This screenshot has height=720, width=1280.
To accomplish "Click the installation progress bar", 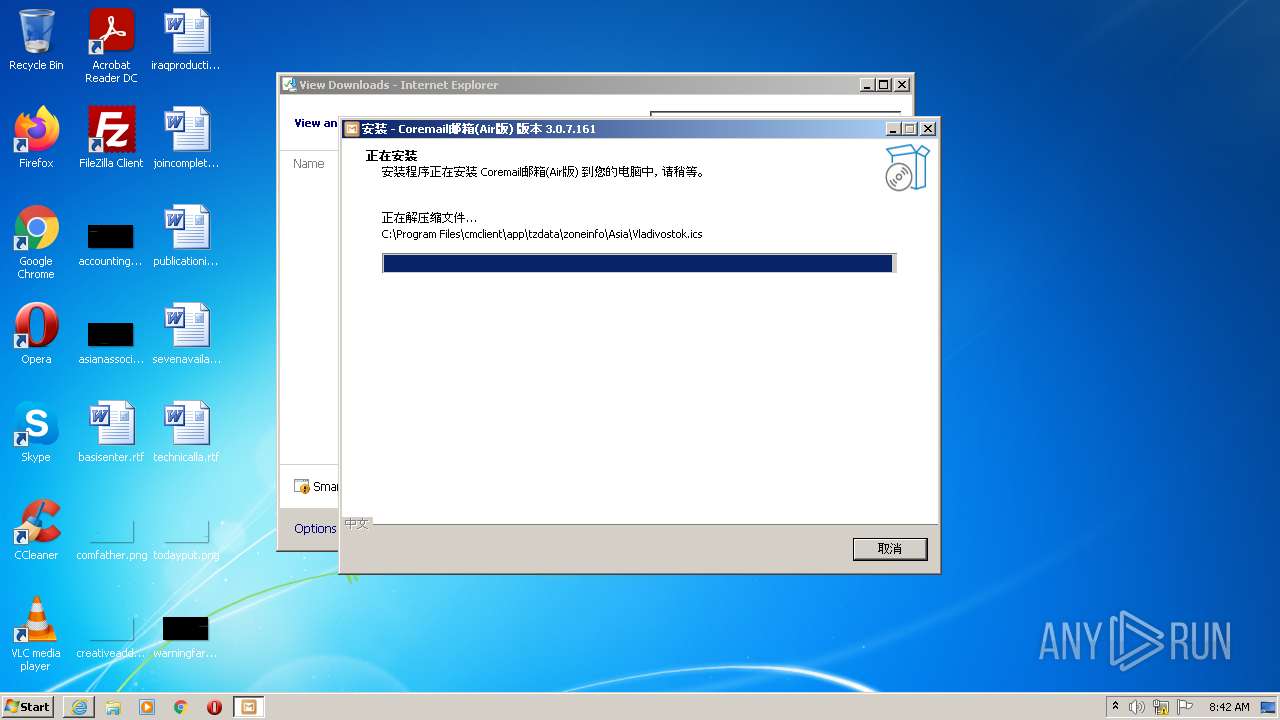I will [x=639, y=263].
